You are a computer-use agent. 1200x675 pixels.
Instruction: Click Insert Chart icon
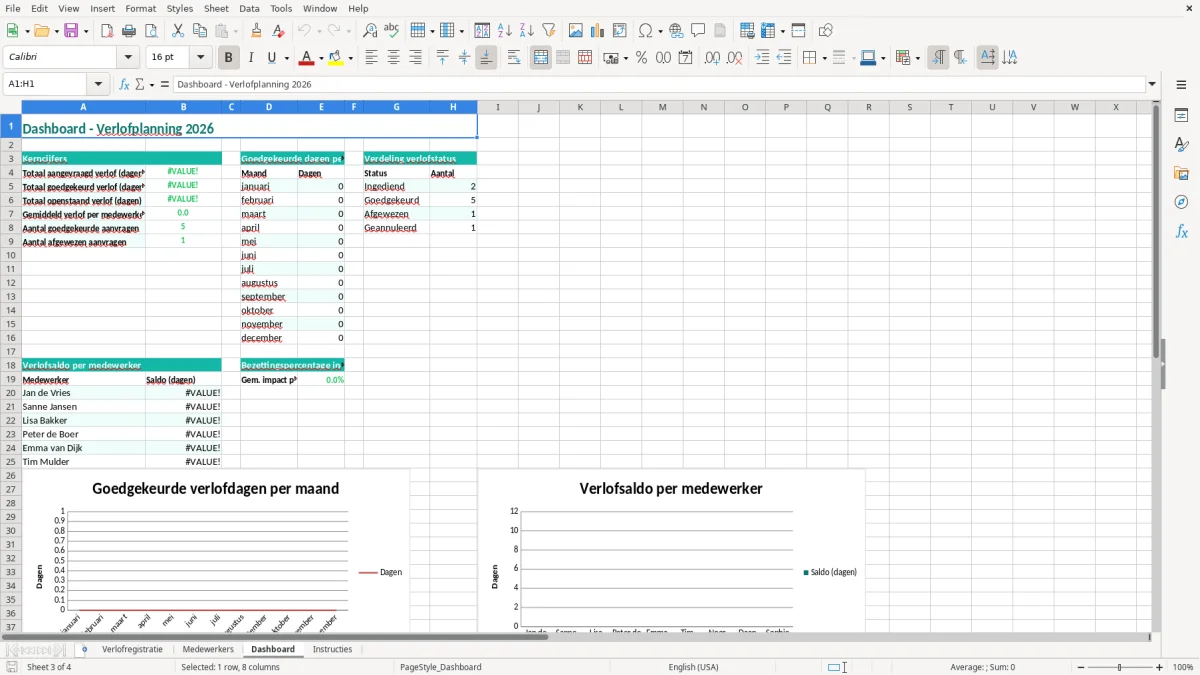[598, 31]
